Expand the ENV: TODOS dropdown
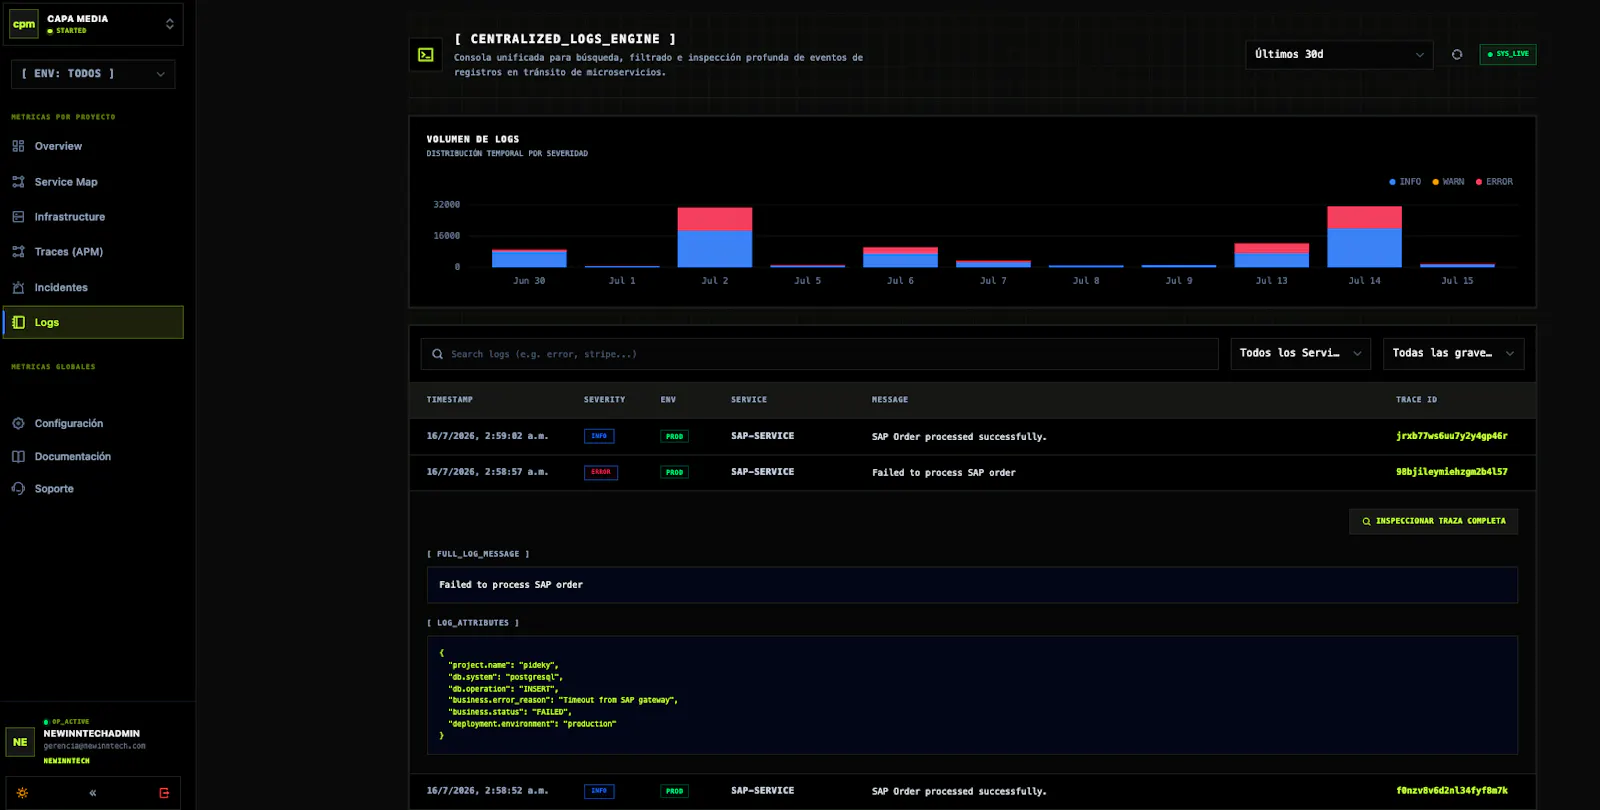 (93, 74)
